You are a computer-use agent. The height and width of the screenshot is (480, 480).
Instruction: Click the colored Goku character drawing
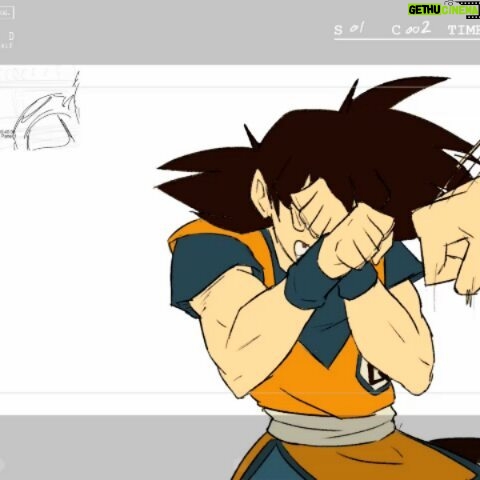point(317,278)
